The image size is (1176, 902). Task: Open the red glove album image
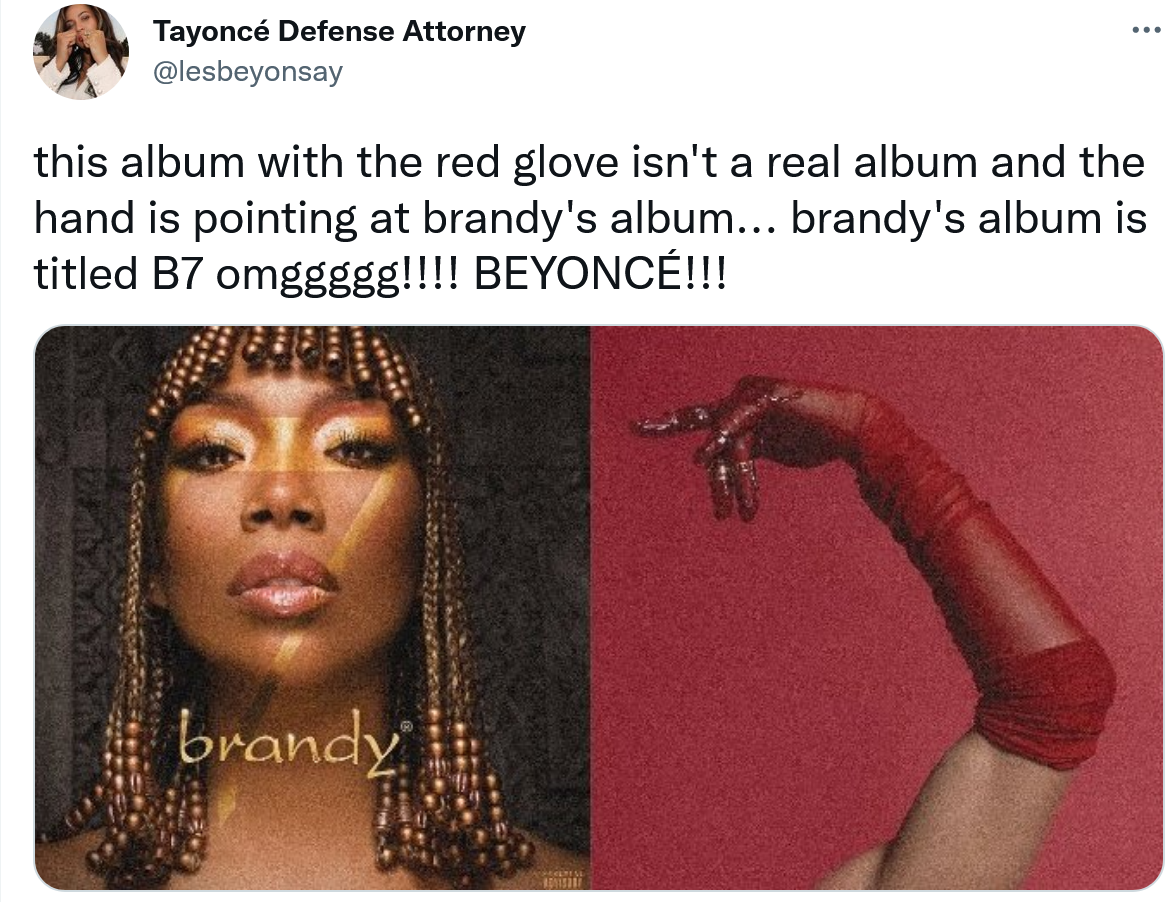[x=877, y=607]
